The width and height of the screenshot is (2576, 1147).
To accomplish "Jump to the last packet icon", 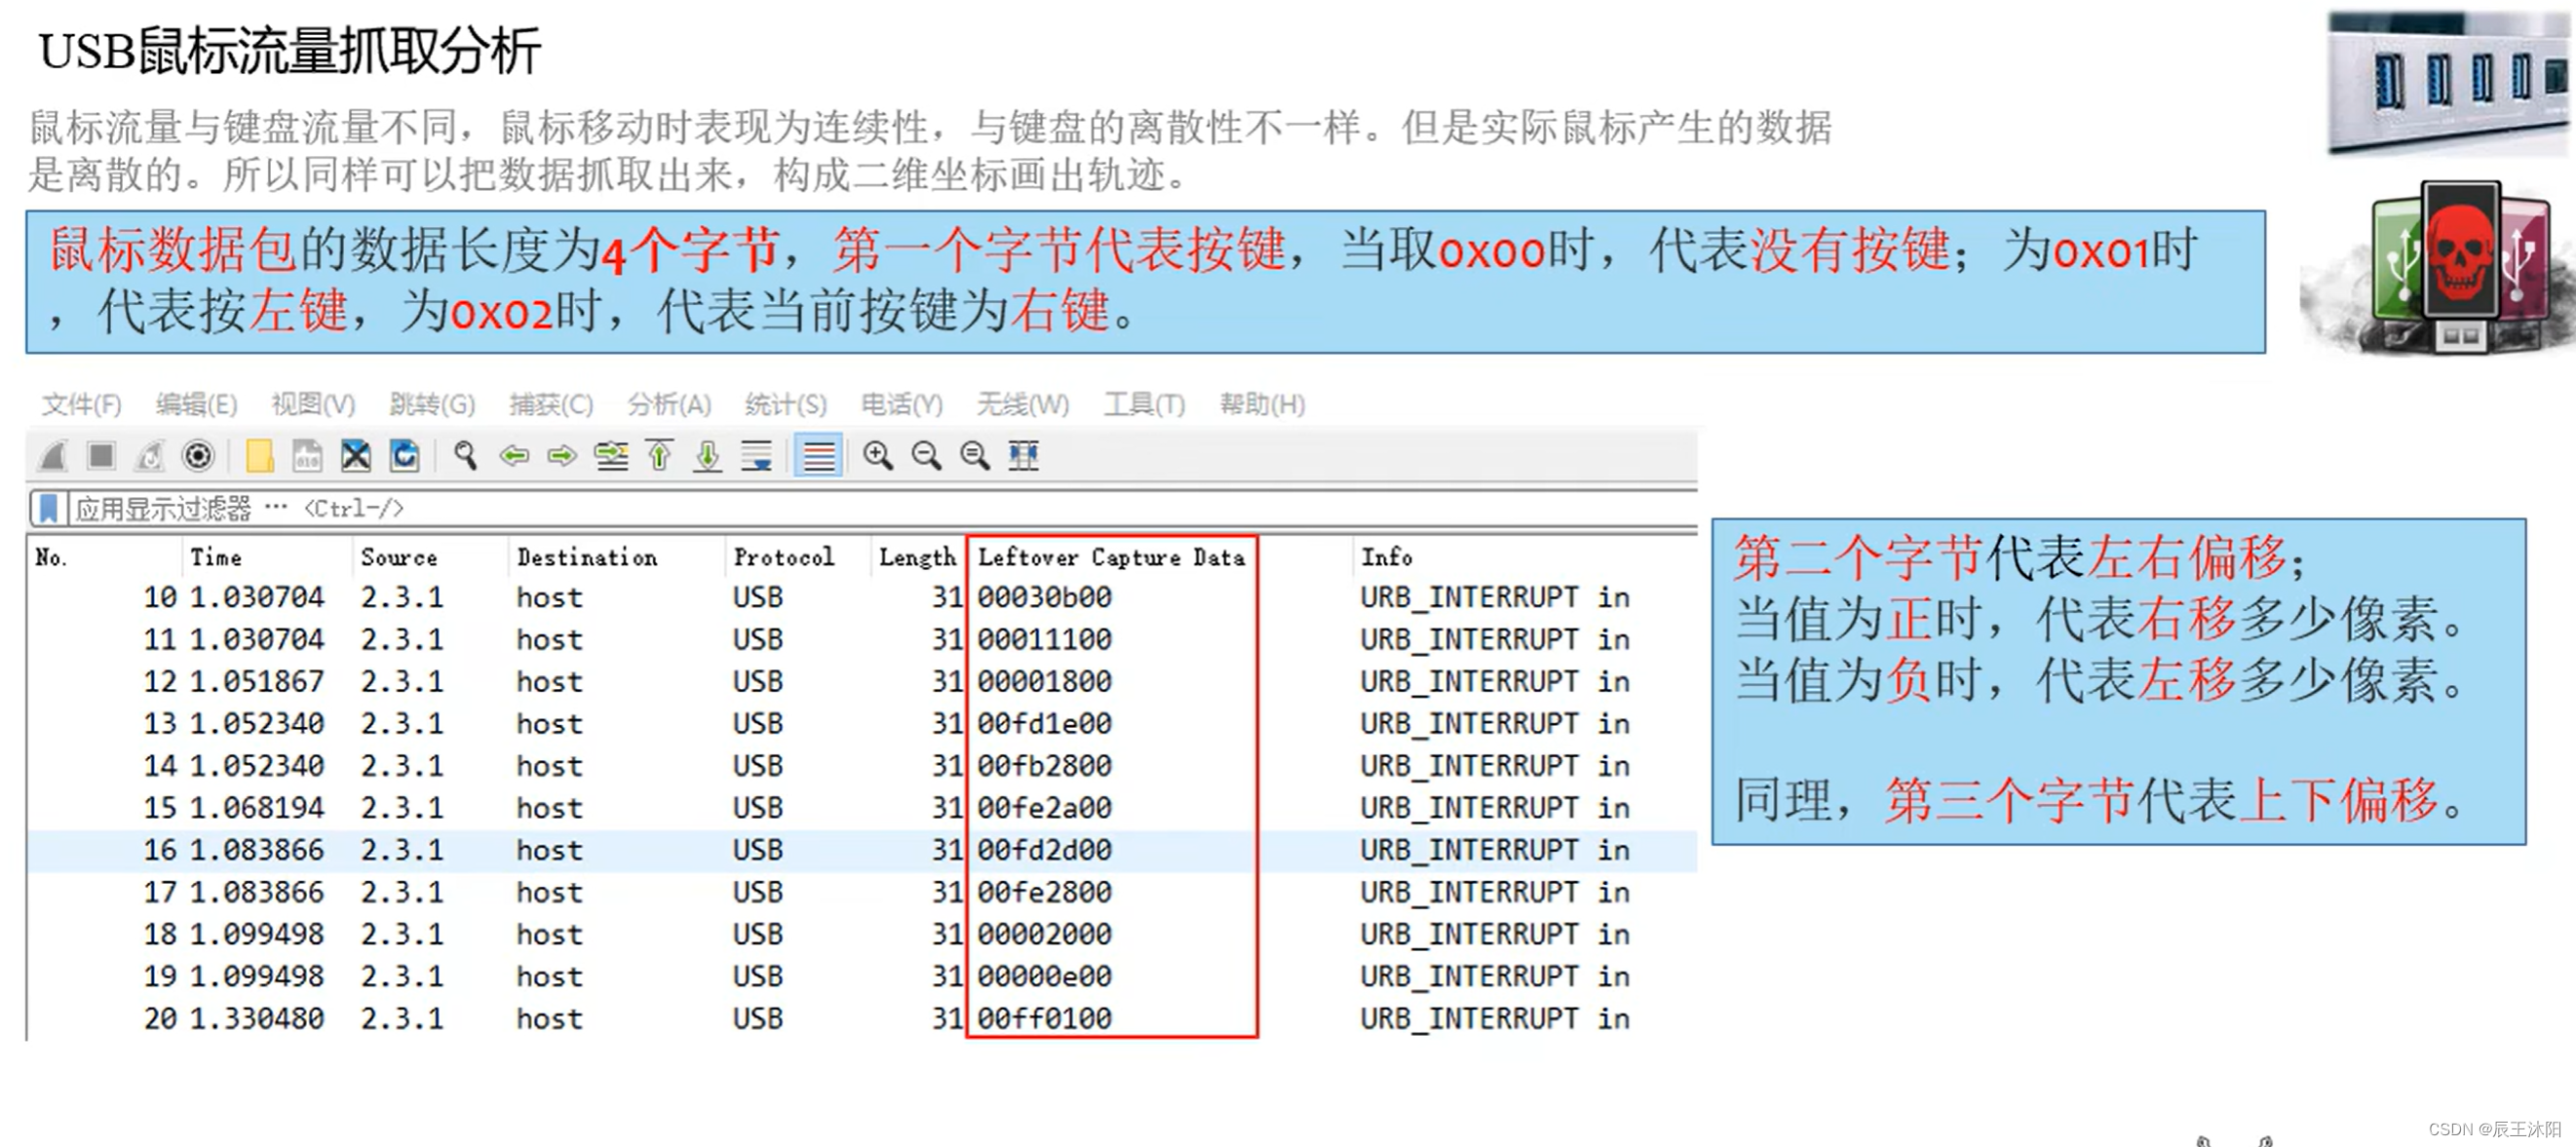I will (708, 456).
